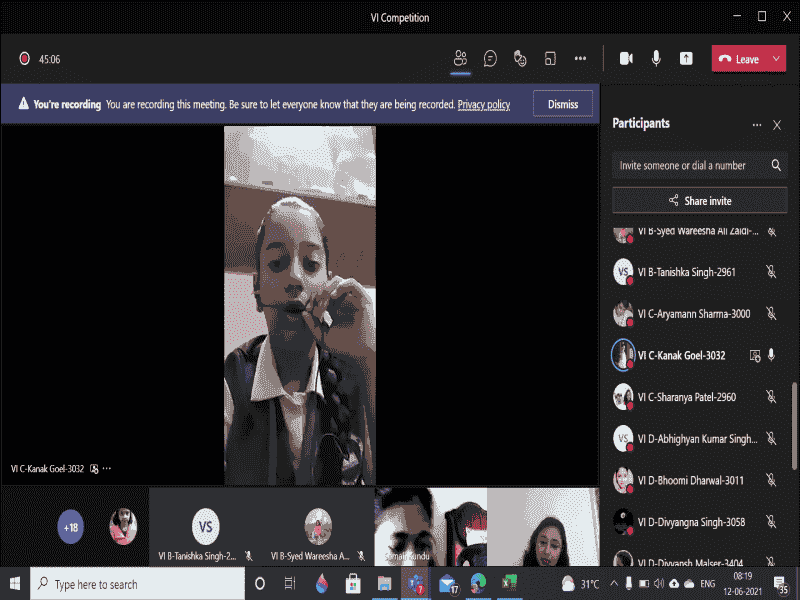This screenshot has width=800, height=600.
Task: Toggle the microphone mute button
Action: [x=656, y=59]
